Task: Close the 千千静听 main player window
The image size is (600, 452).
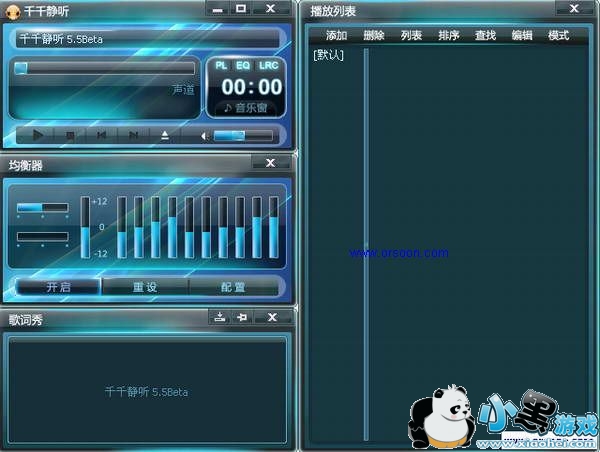Action: pos(271,8)
